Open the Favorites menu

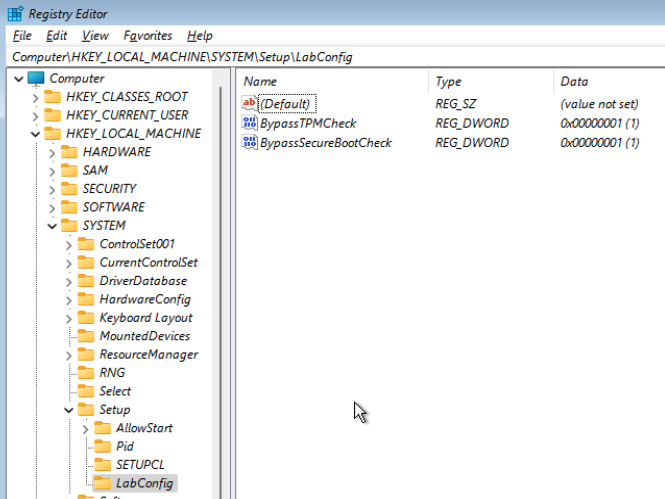tap(155, 36)
